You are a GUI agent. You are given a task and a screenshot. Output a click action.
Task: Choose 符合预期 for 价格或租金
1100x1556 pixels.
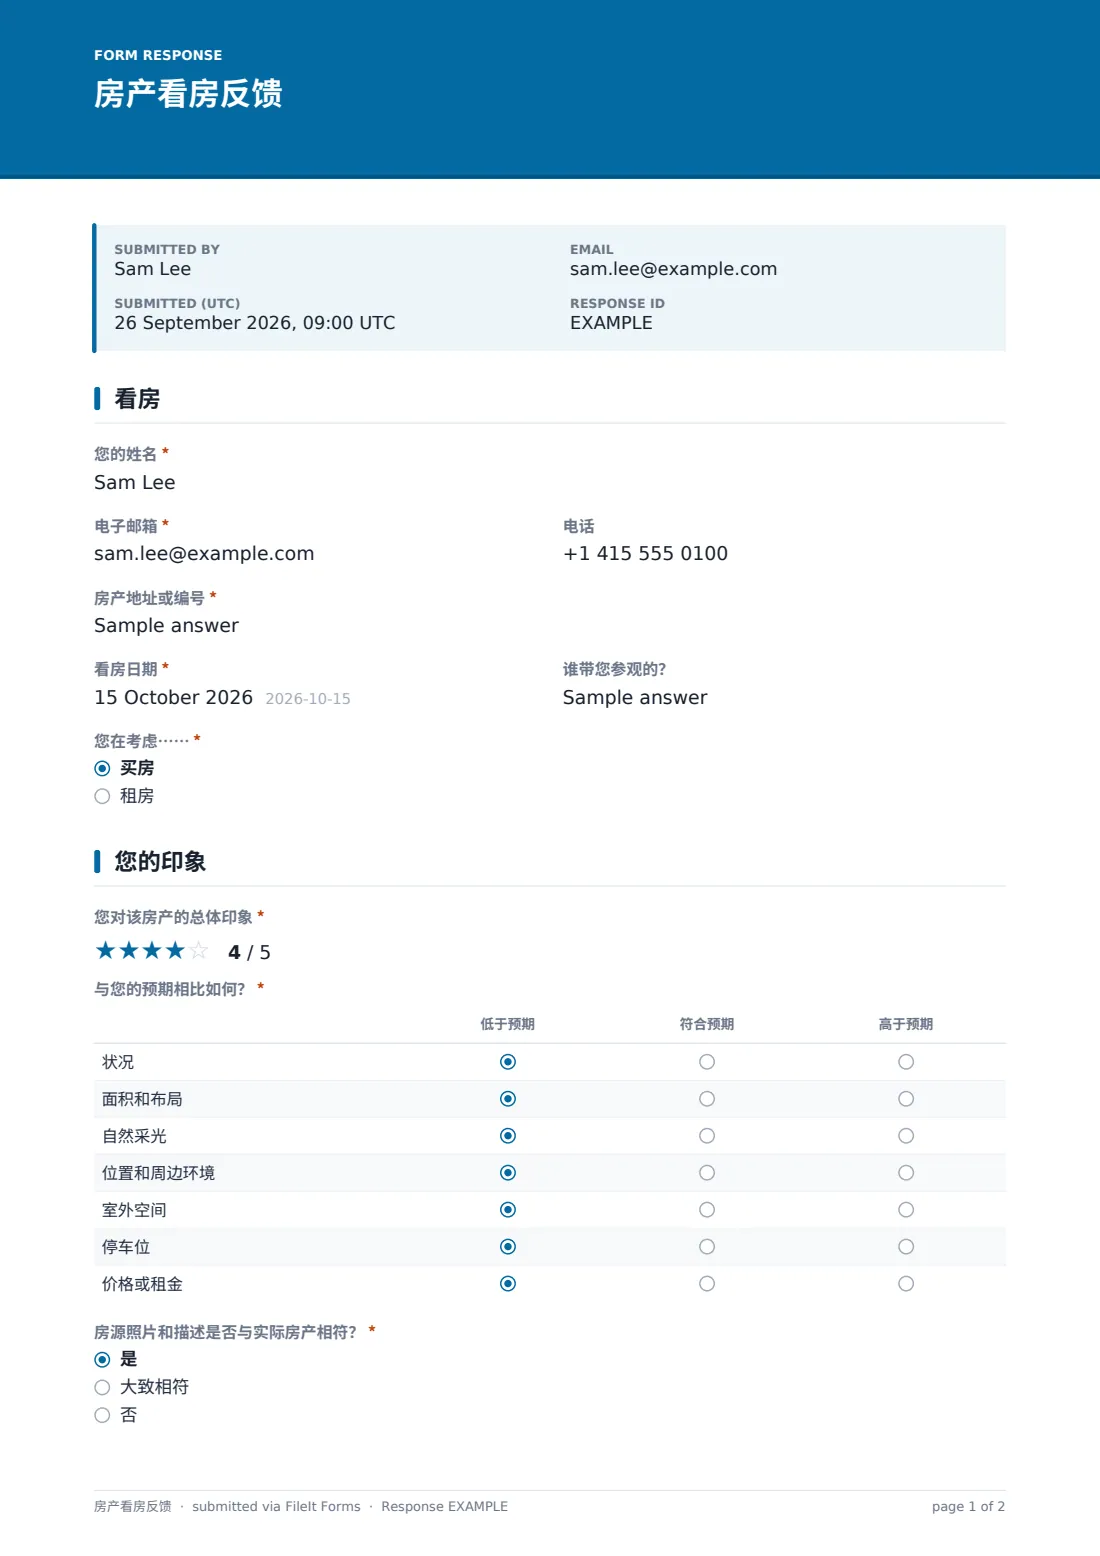click(x=707, y=1284)
